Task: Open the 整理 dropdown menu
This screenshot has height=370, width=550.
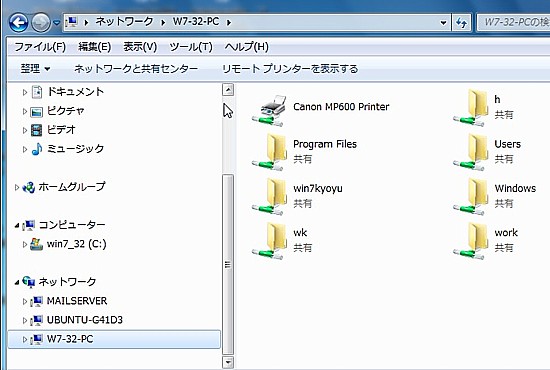Action: pyautogui.click(x=35, y=68)
